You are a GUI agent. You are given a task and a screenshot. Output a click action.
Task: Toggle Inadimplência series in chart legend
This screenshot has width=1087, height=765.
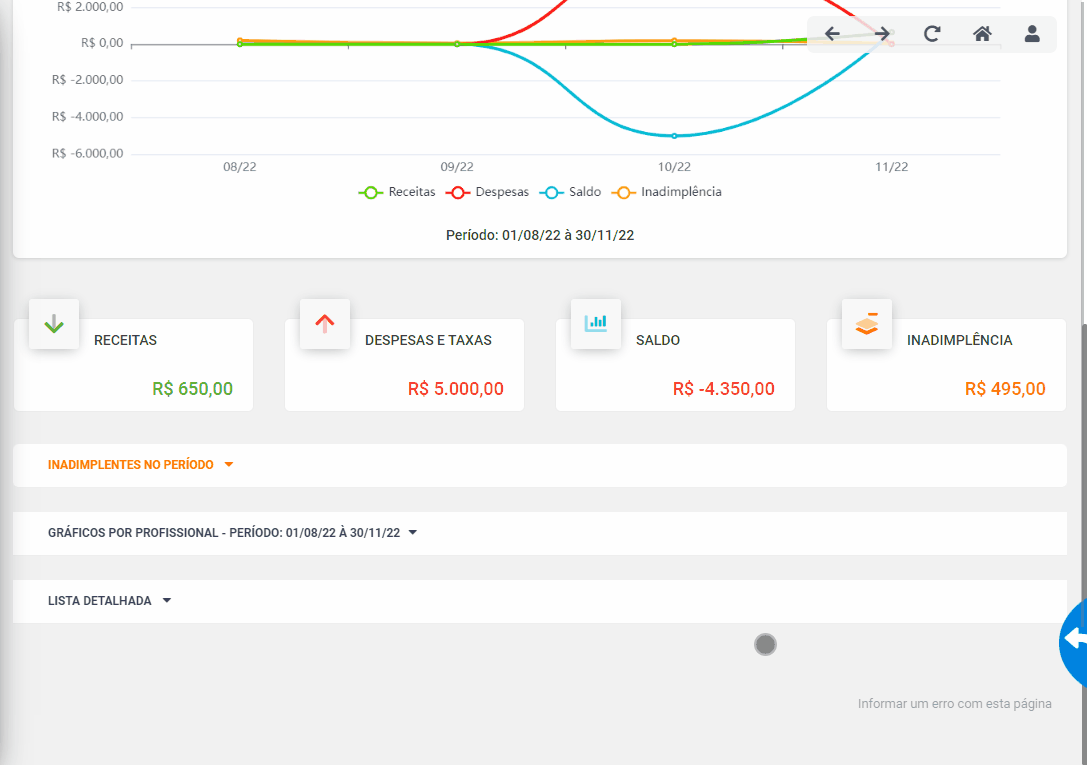(x=666, y=192)
